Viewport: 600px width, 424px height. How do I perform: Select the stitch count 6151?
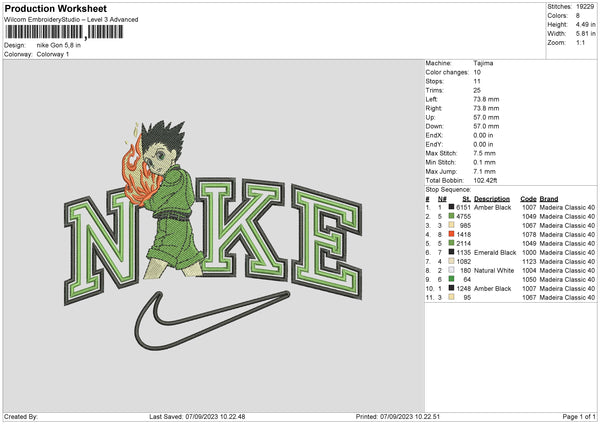pos(463,207)
